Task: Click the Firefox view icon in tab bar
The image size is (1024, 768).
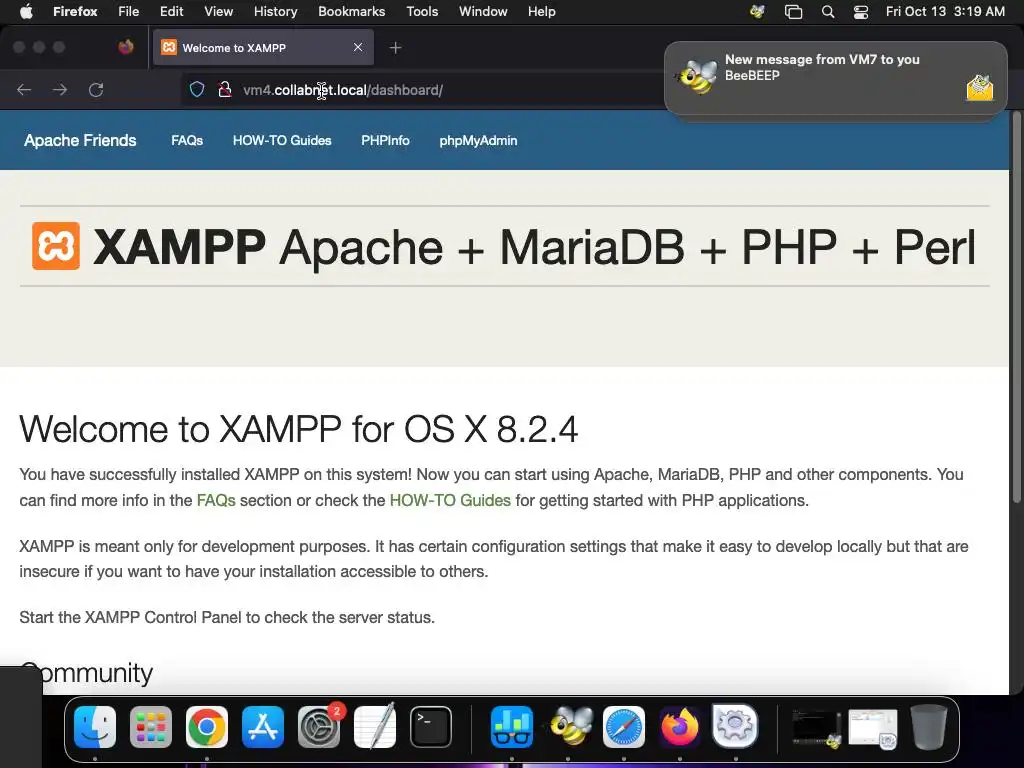Action: (126, 47)
